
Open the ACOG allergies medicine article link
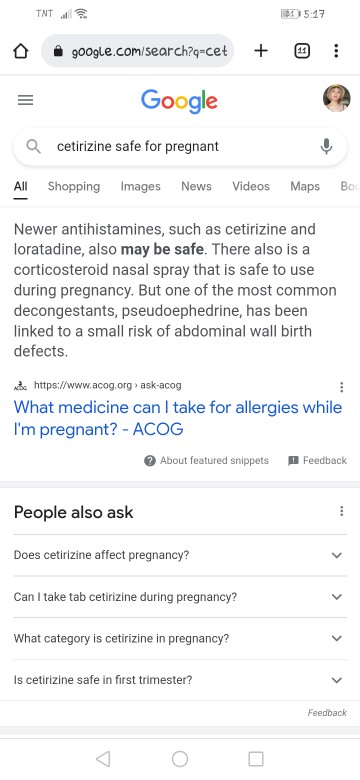(178, 418)
